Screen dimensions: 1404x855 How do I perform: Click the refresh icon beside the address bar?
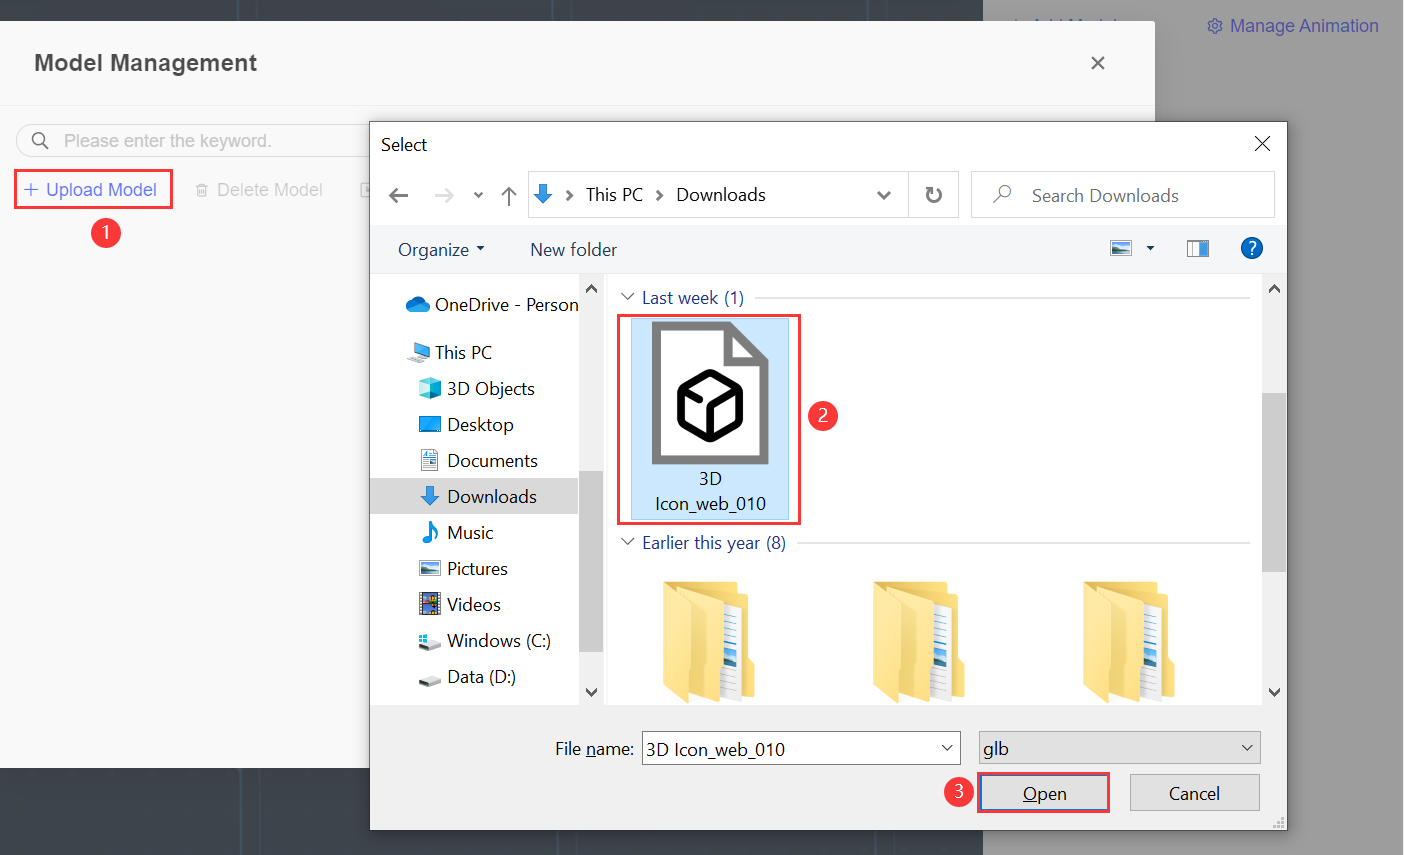(933, 194)
